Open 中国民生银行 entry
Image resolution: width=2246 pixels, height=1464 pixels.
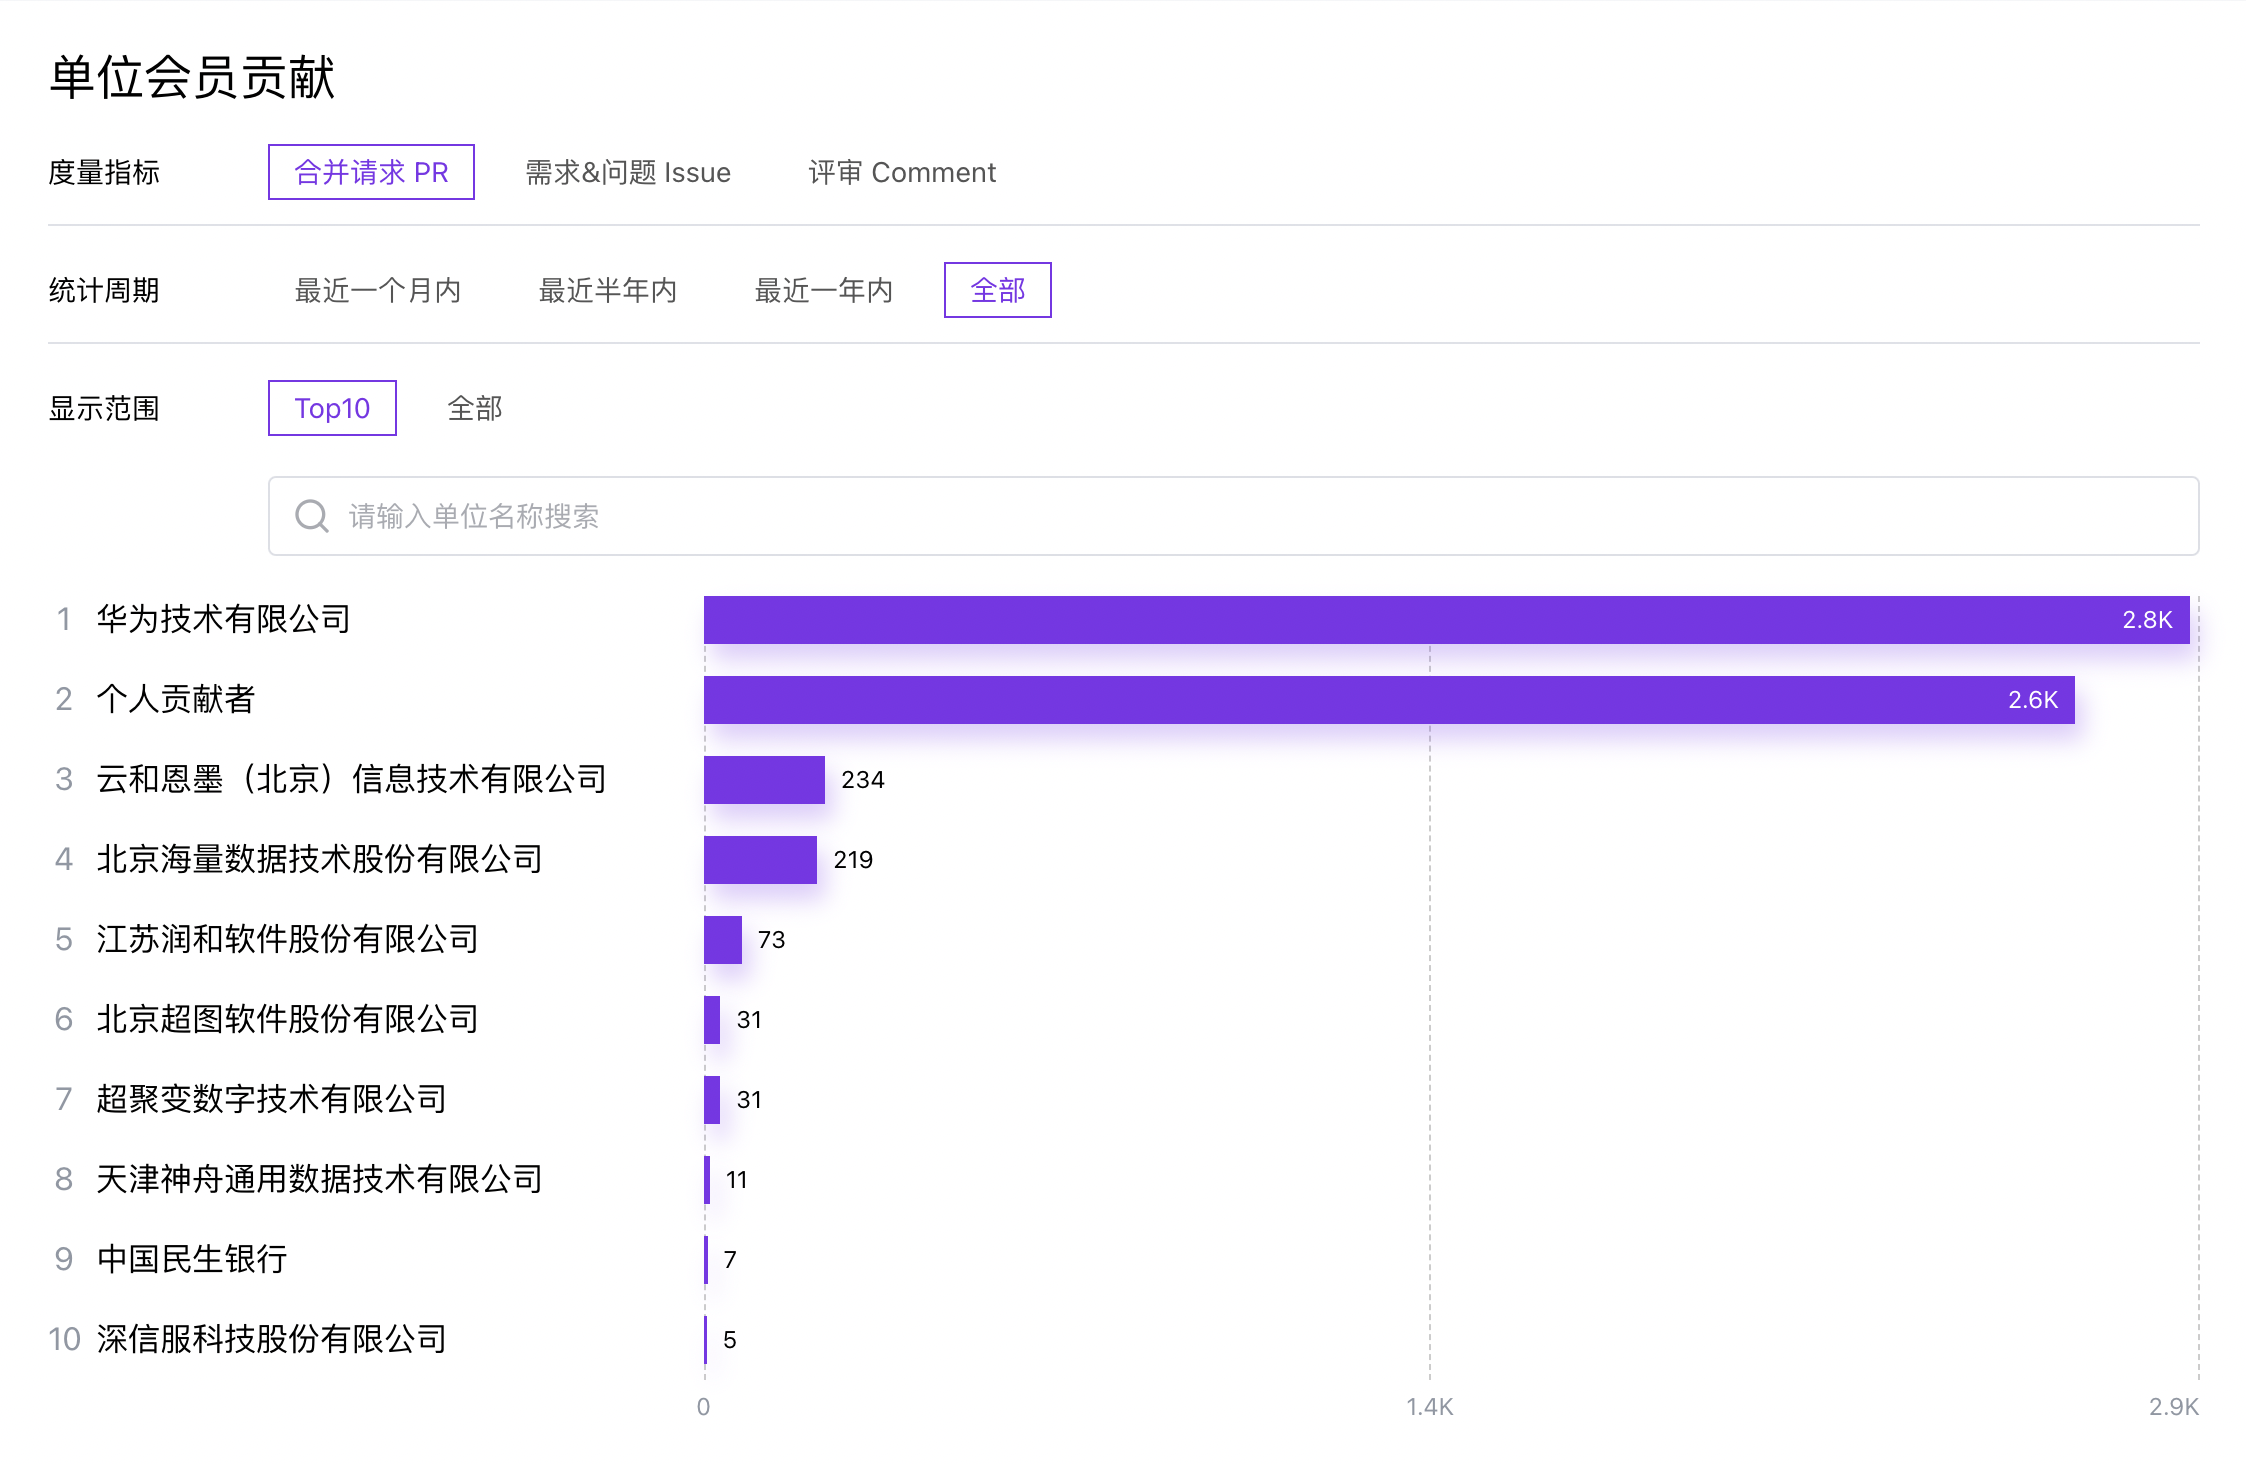(x=192, y=1259)
